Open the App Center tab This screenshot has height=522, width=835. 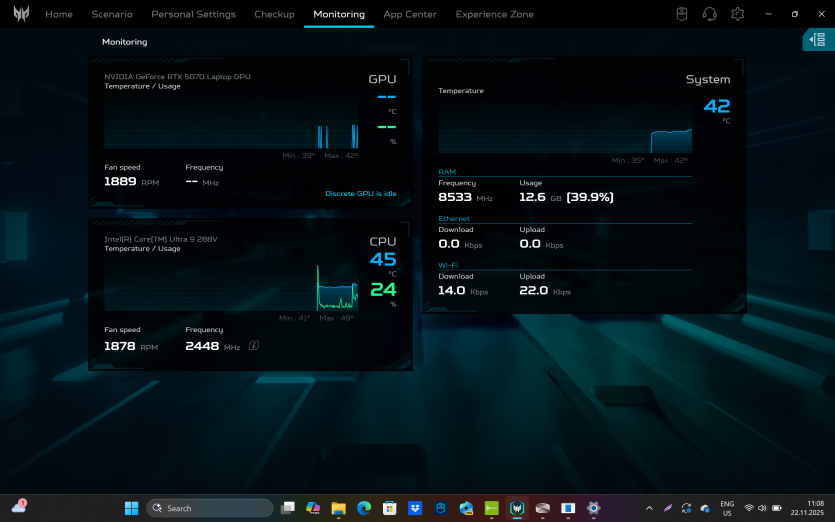coord(410,14)
